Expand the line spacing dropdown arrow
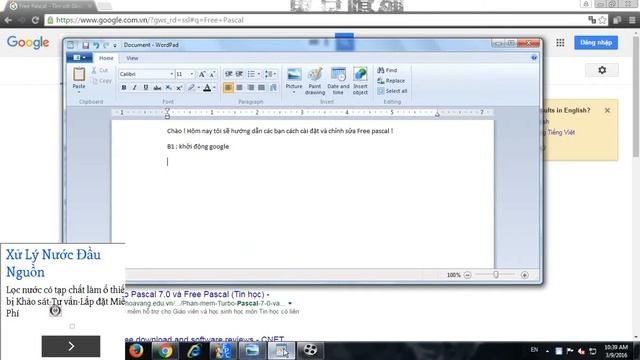 [x=275, y=74]
